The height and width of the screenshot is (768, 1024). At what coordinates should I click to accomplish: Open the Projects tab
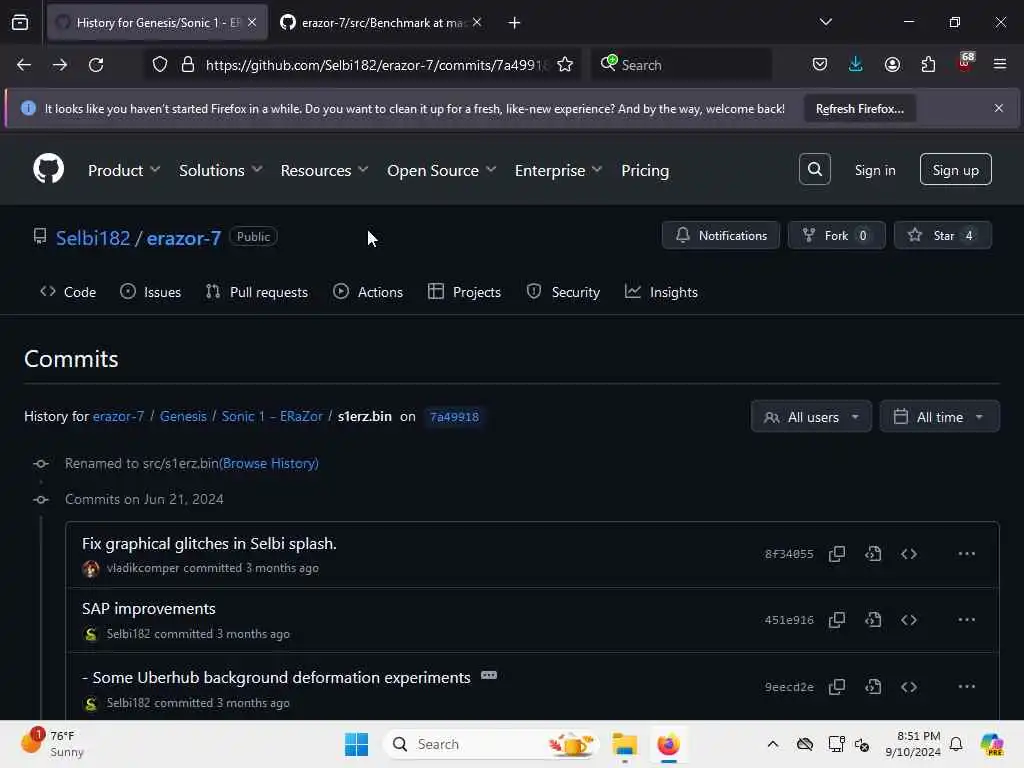click(464, 292)
